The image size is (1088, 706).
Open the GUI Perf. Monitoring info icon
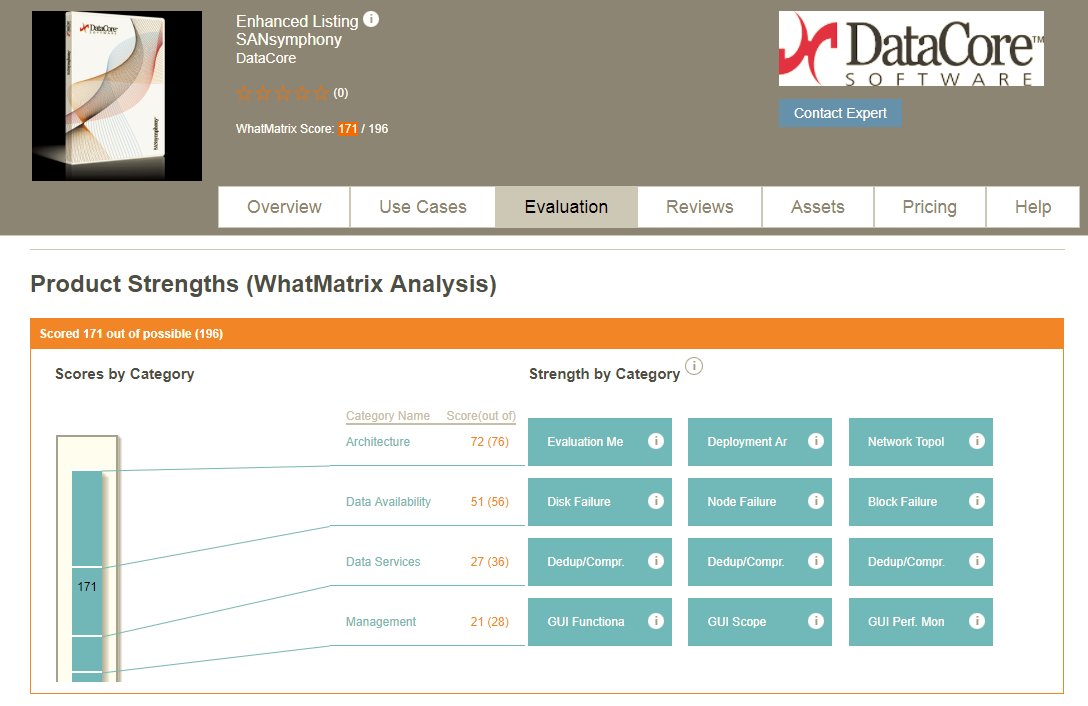pyautogui.click(x=976, y=622)
